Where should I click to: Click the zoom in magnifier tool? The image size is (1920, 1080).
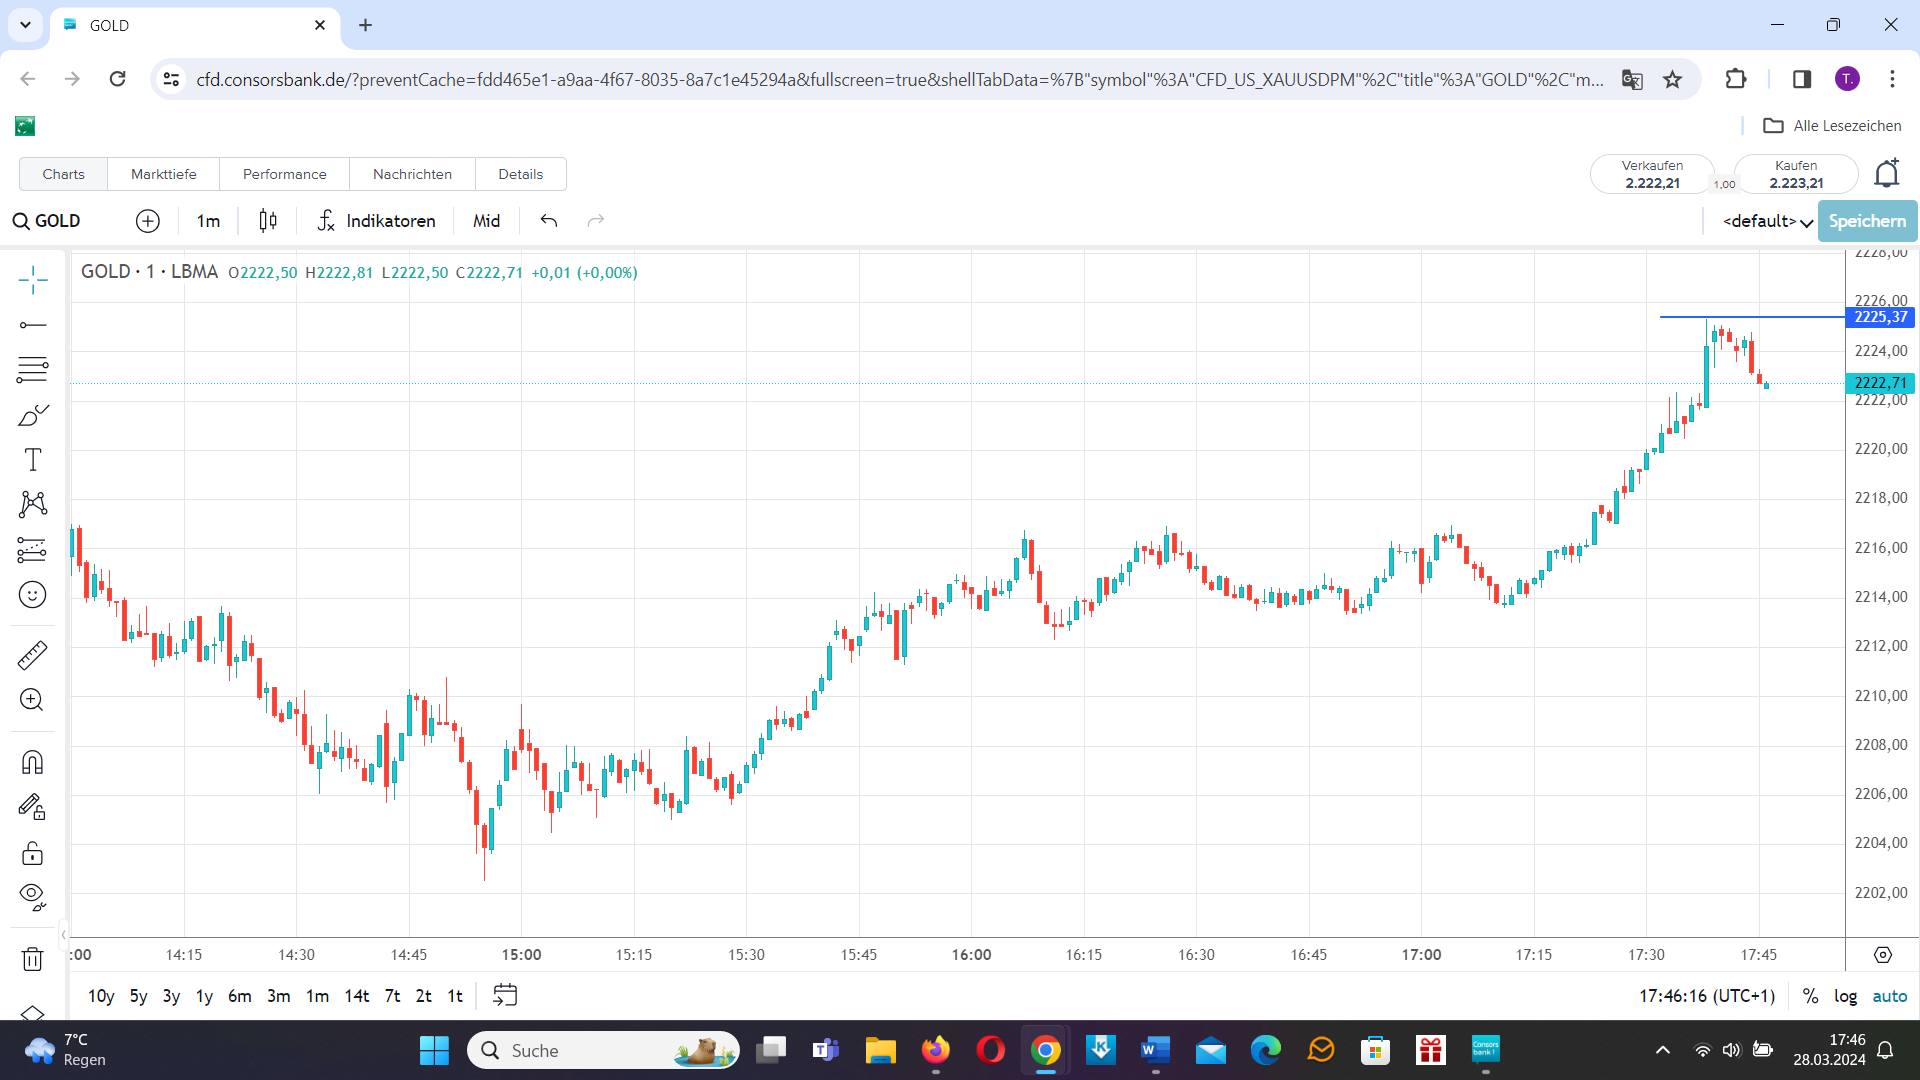click(33, 700)
